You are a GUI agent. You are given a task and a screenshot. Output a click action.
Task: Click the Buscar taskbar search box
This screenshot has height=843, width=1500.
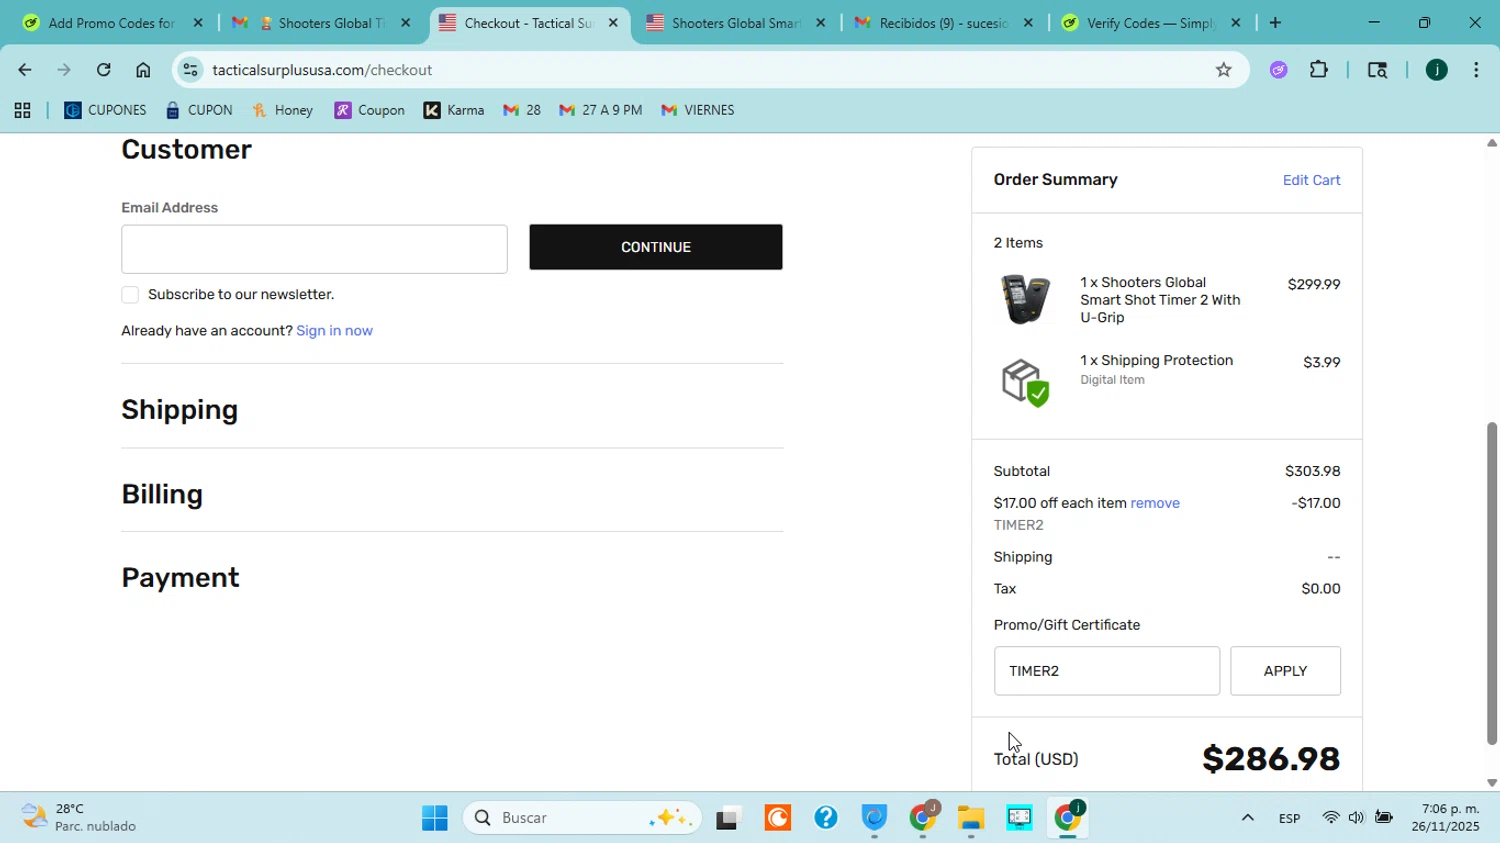(583, 818)
